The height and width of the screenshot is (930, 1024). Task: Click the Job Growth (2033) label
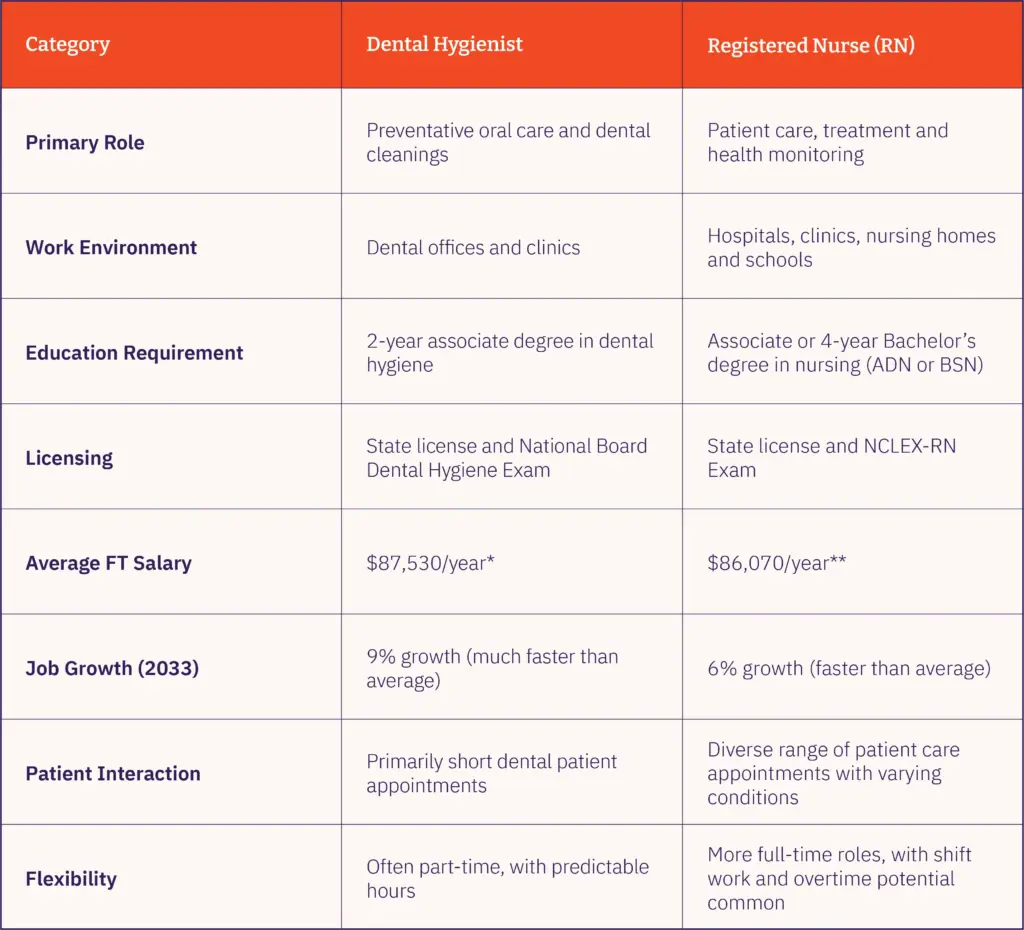click(112, 668)
